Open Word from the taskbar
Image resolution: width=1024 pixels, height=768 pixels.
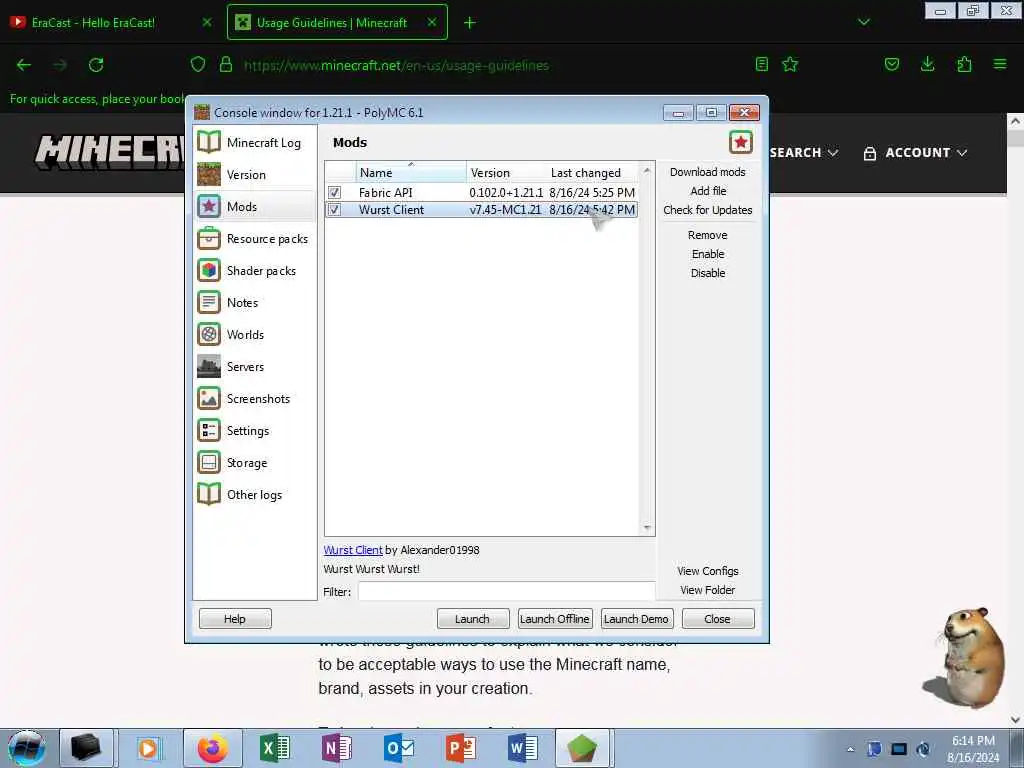[x=522, y=748]
